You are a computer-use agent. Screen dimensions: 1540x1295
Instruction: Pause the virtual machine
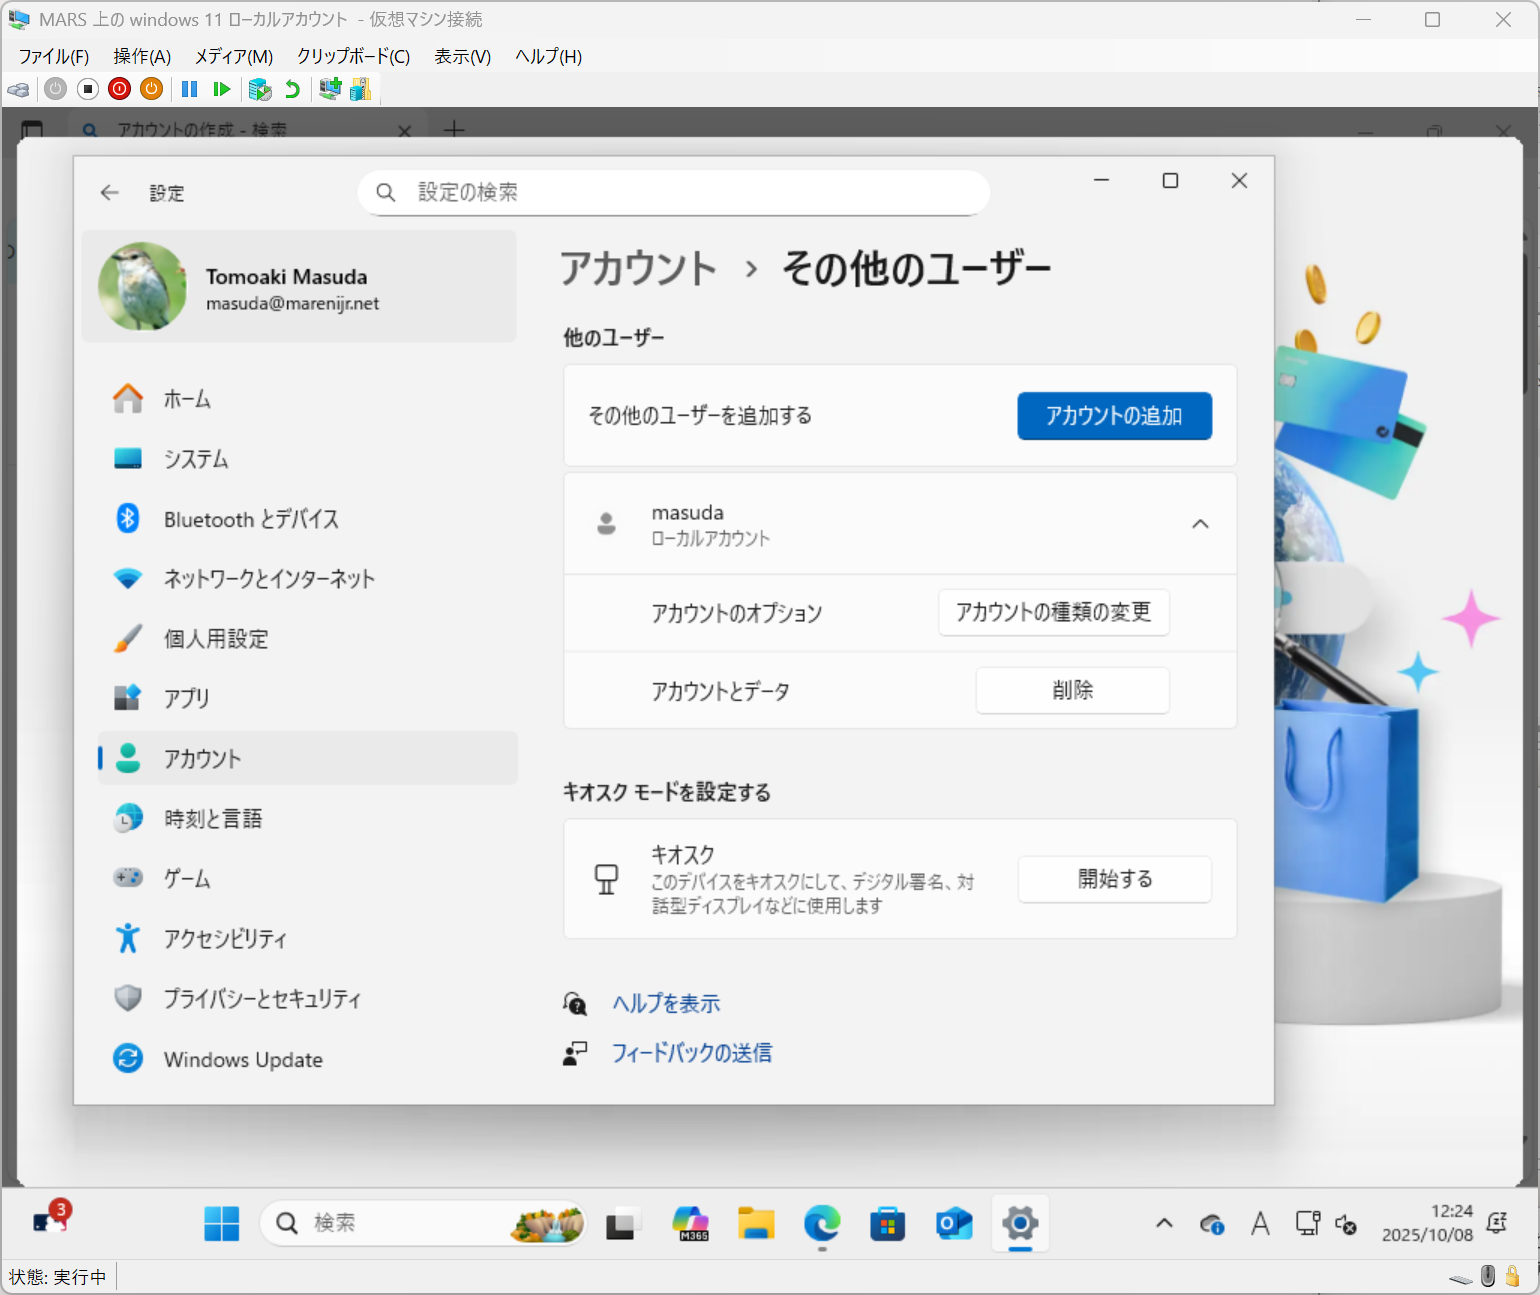pyautogui.click(x=189, y=89)
